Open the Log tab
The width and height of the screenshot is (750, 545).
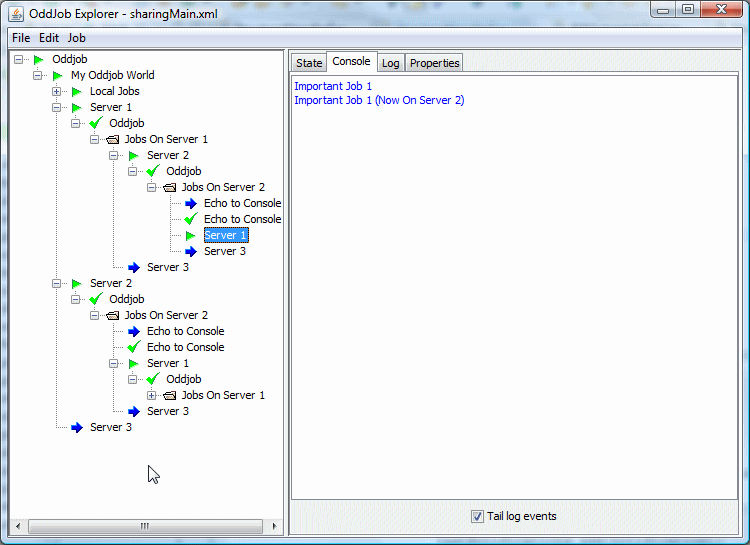coord(390,63)
